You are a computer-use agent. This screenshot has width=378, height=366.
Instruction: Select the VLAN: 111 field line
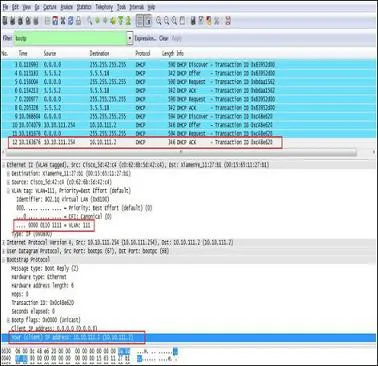[53, 225]
